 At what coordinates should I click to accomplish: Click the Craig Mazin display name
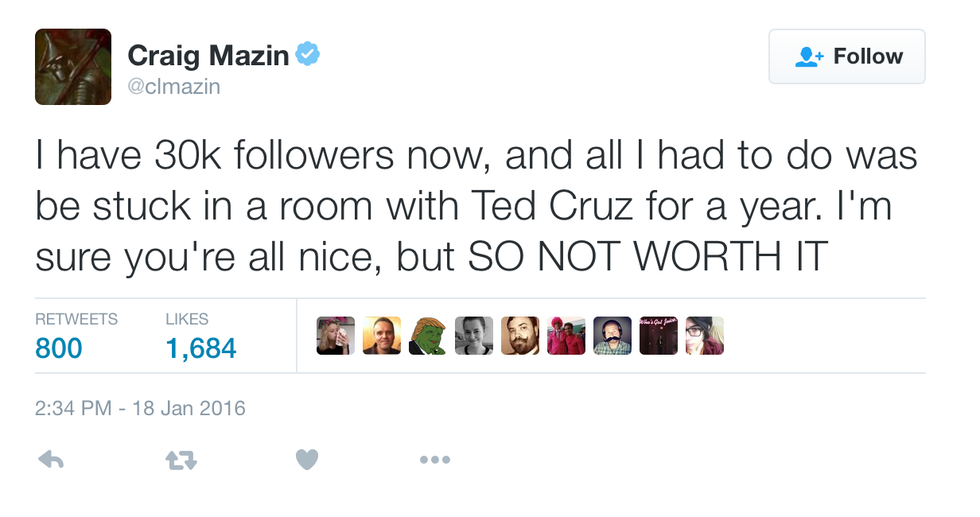pyautogui.click(x=207, y=57)
